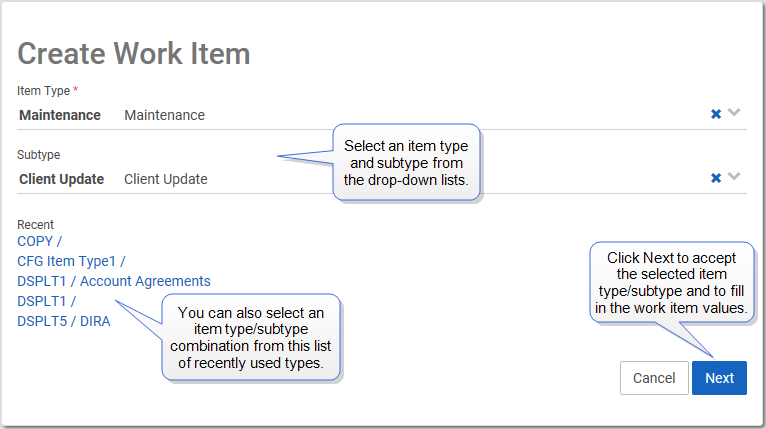Click the callout about recently used types

click(x=251, y=337)
